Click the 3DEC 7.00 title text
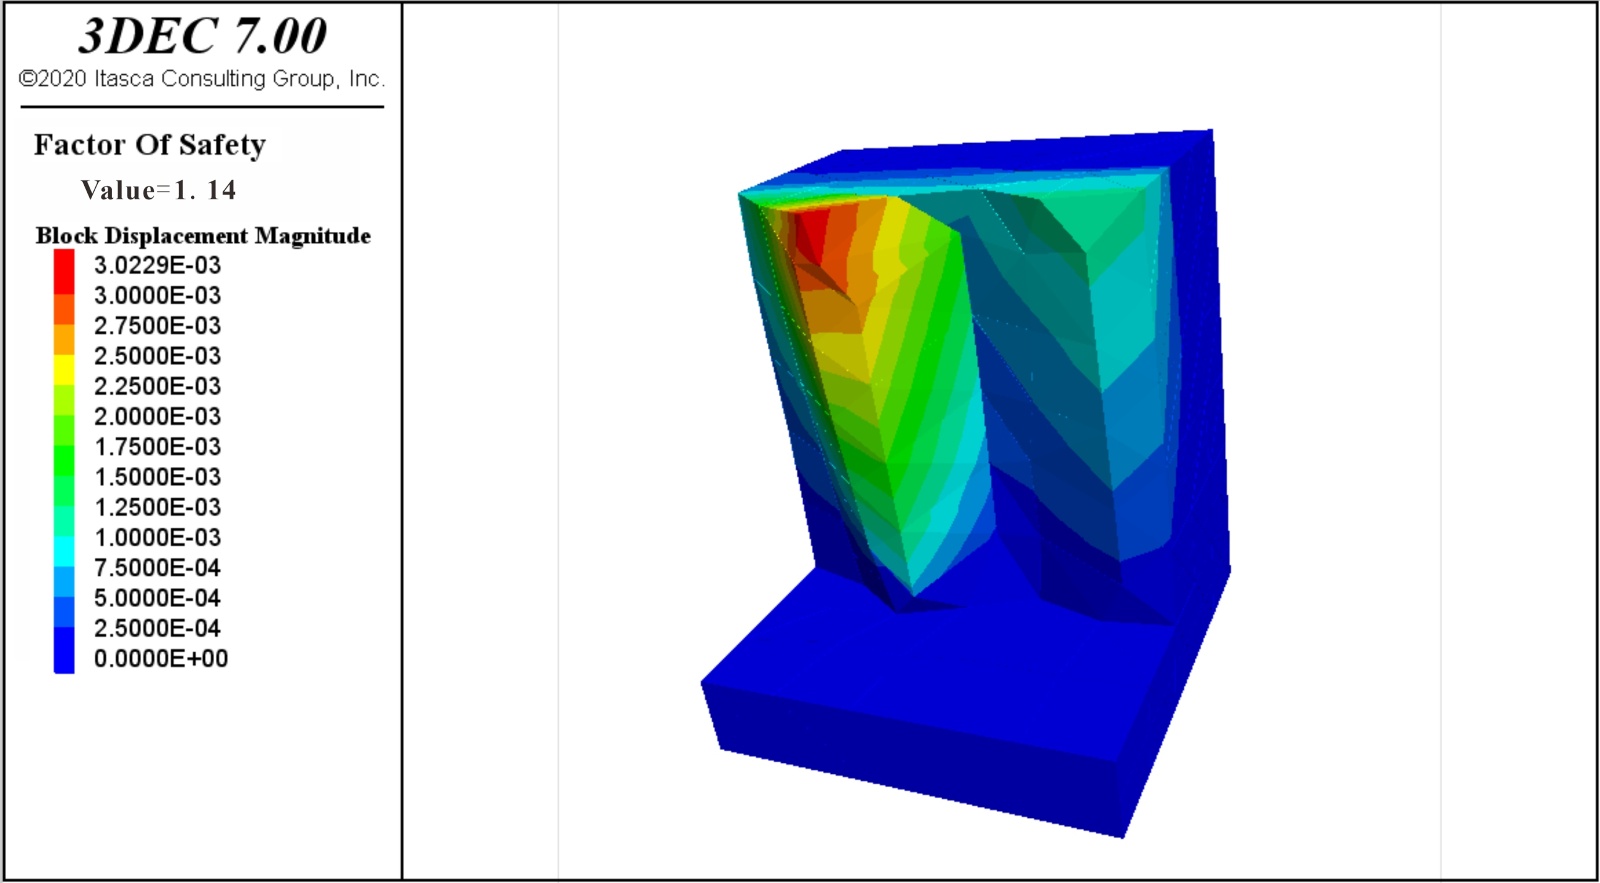The width and height of the screenshot is (1600, 883). click(x=202, y=37)
